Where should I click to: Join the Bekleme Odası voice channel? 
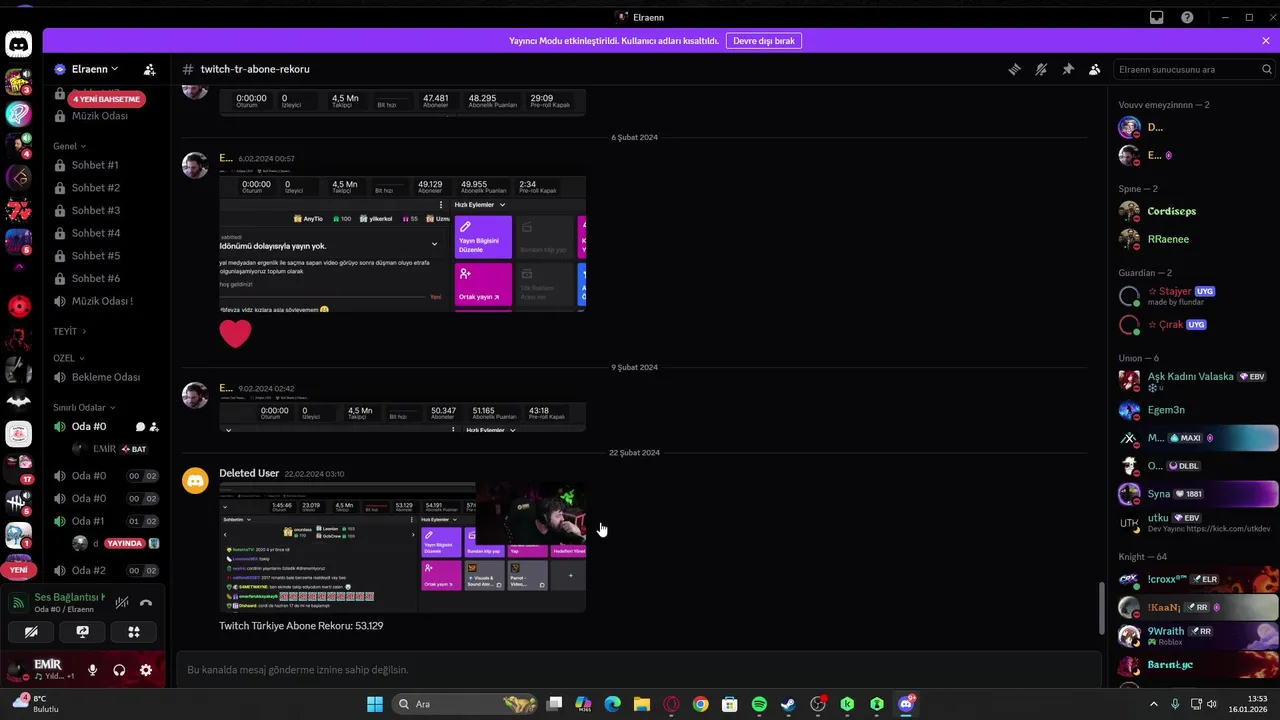click(106, 377)
